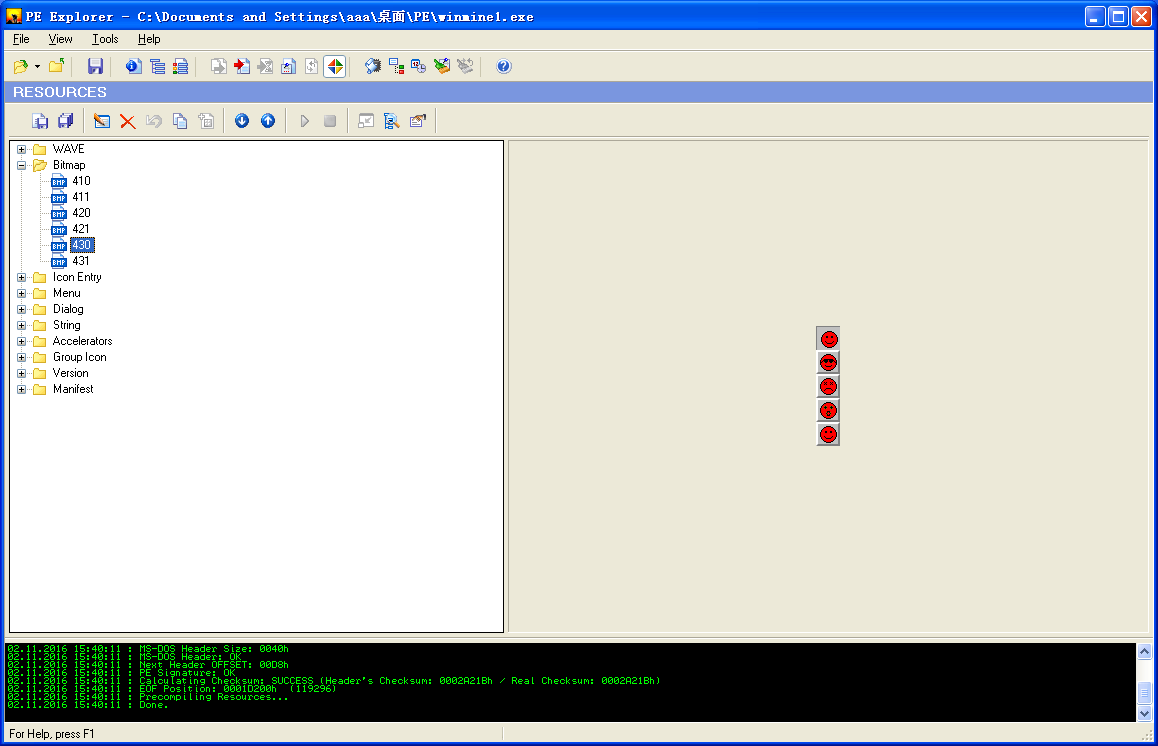Save resource with the single floppy icon
1158x746 pixels.
point(40,121)
